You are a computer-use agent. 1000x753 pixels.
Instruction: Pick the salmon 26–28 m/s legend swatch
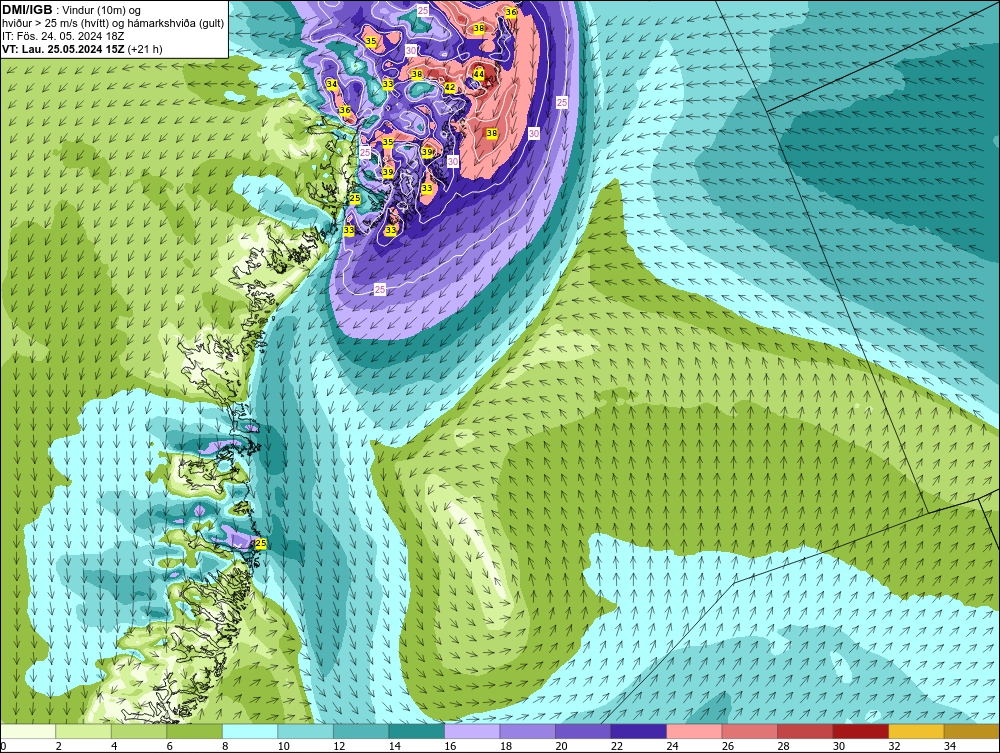tap(749, 731)
